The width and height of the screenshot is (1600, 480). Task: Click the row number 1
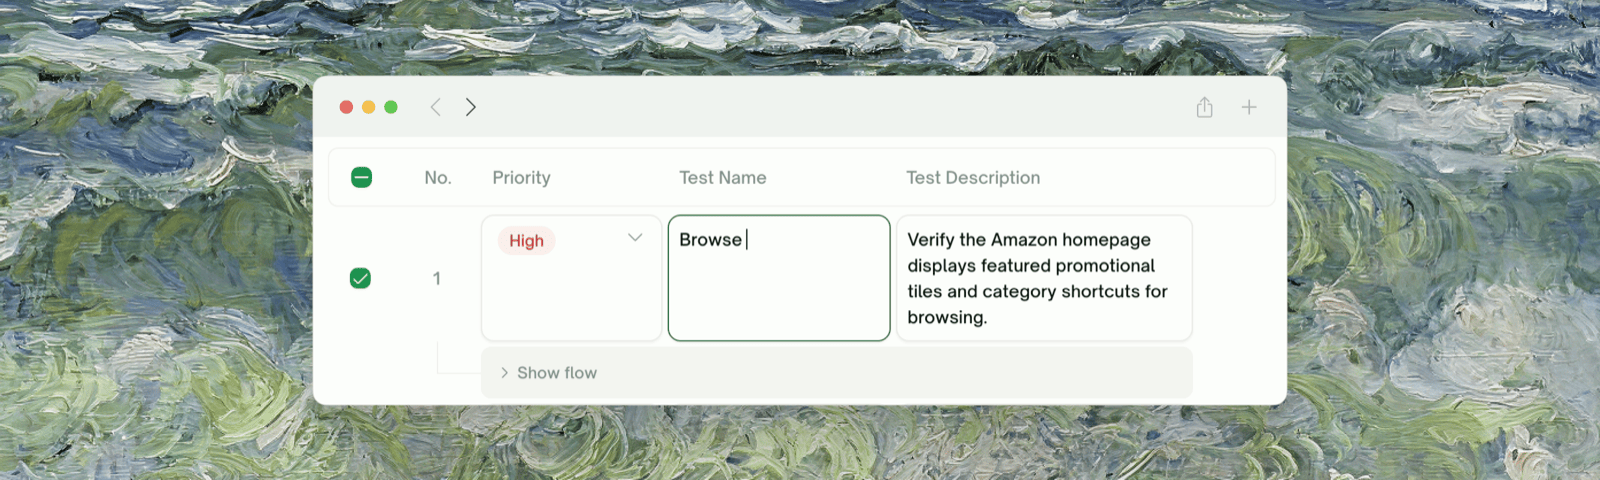point(437,278)
